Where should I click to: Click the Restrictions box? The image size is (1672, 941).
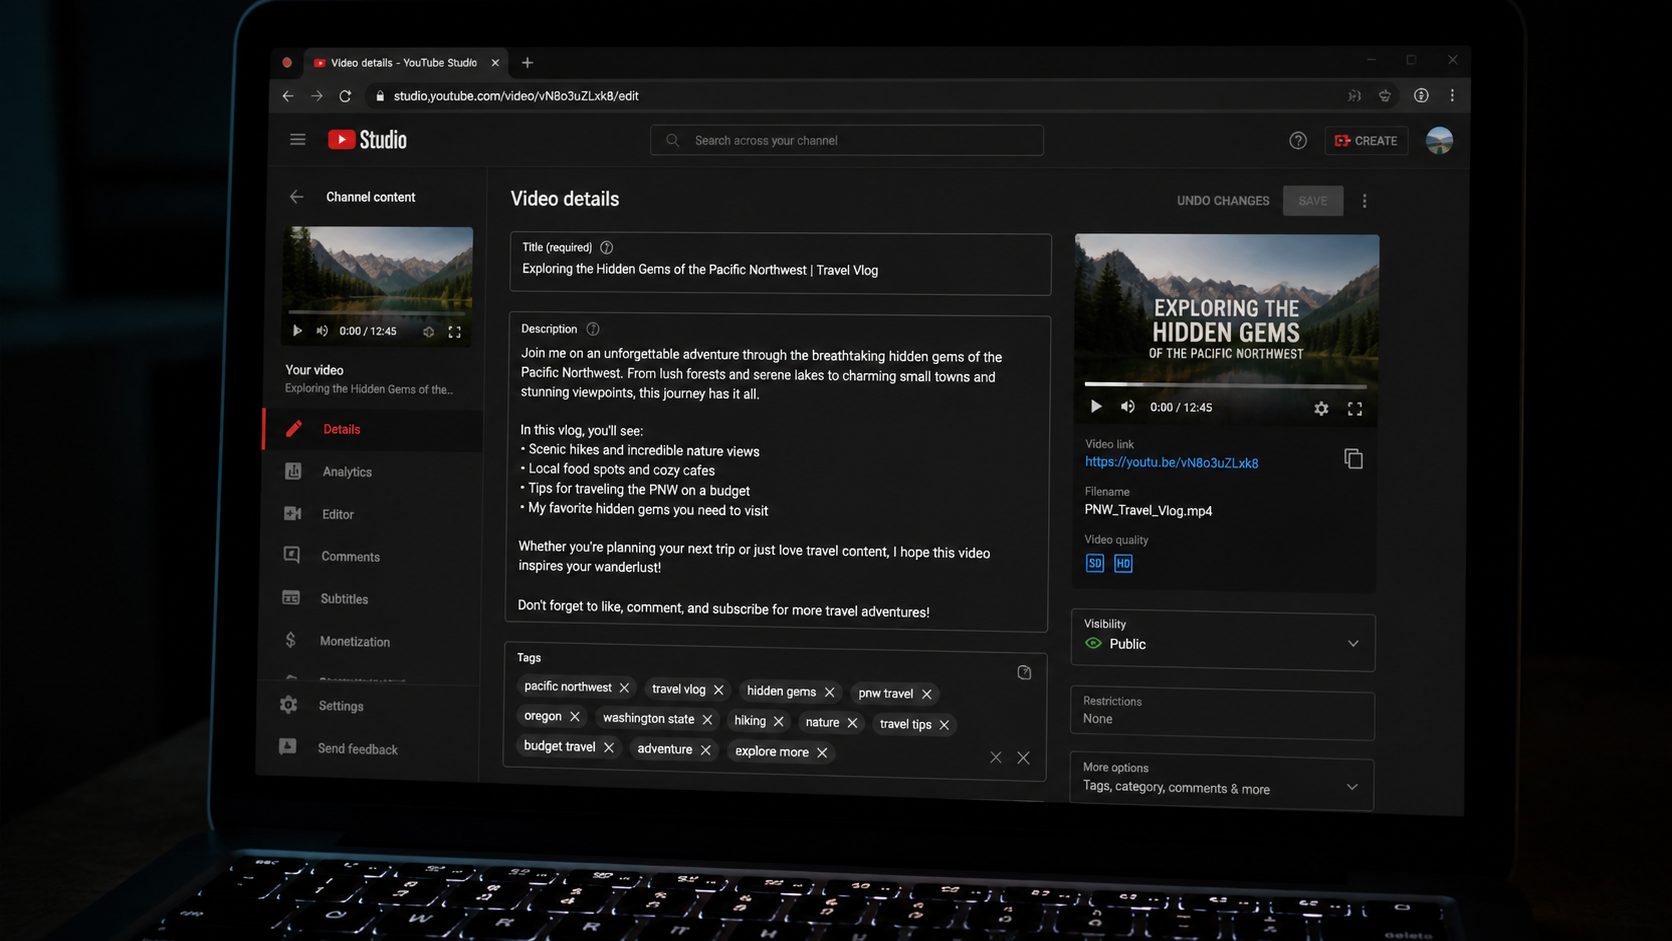pos(1222,714)
